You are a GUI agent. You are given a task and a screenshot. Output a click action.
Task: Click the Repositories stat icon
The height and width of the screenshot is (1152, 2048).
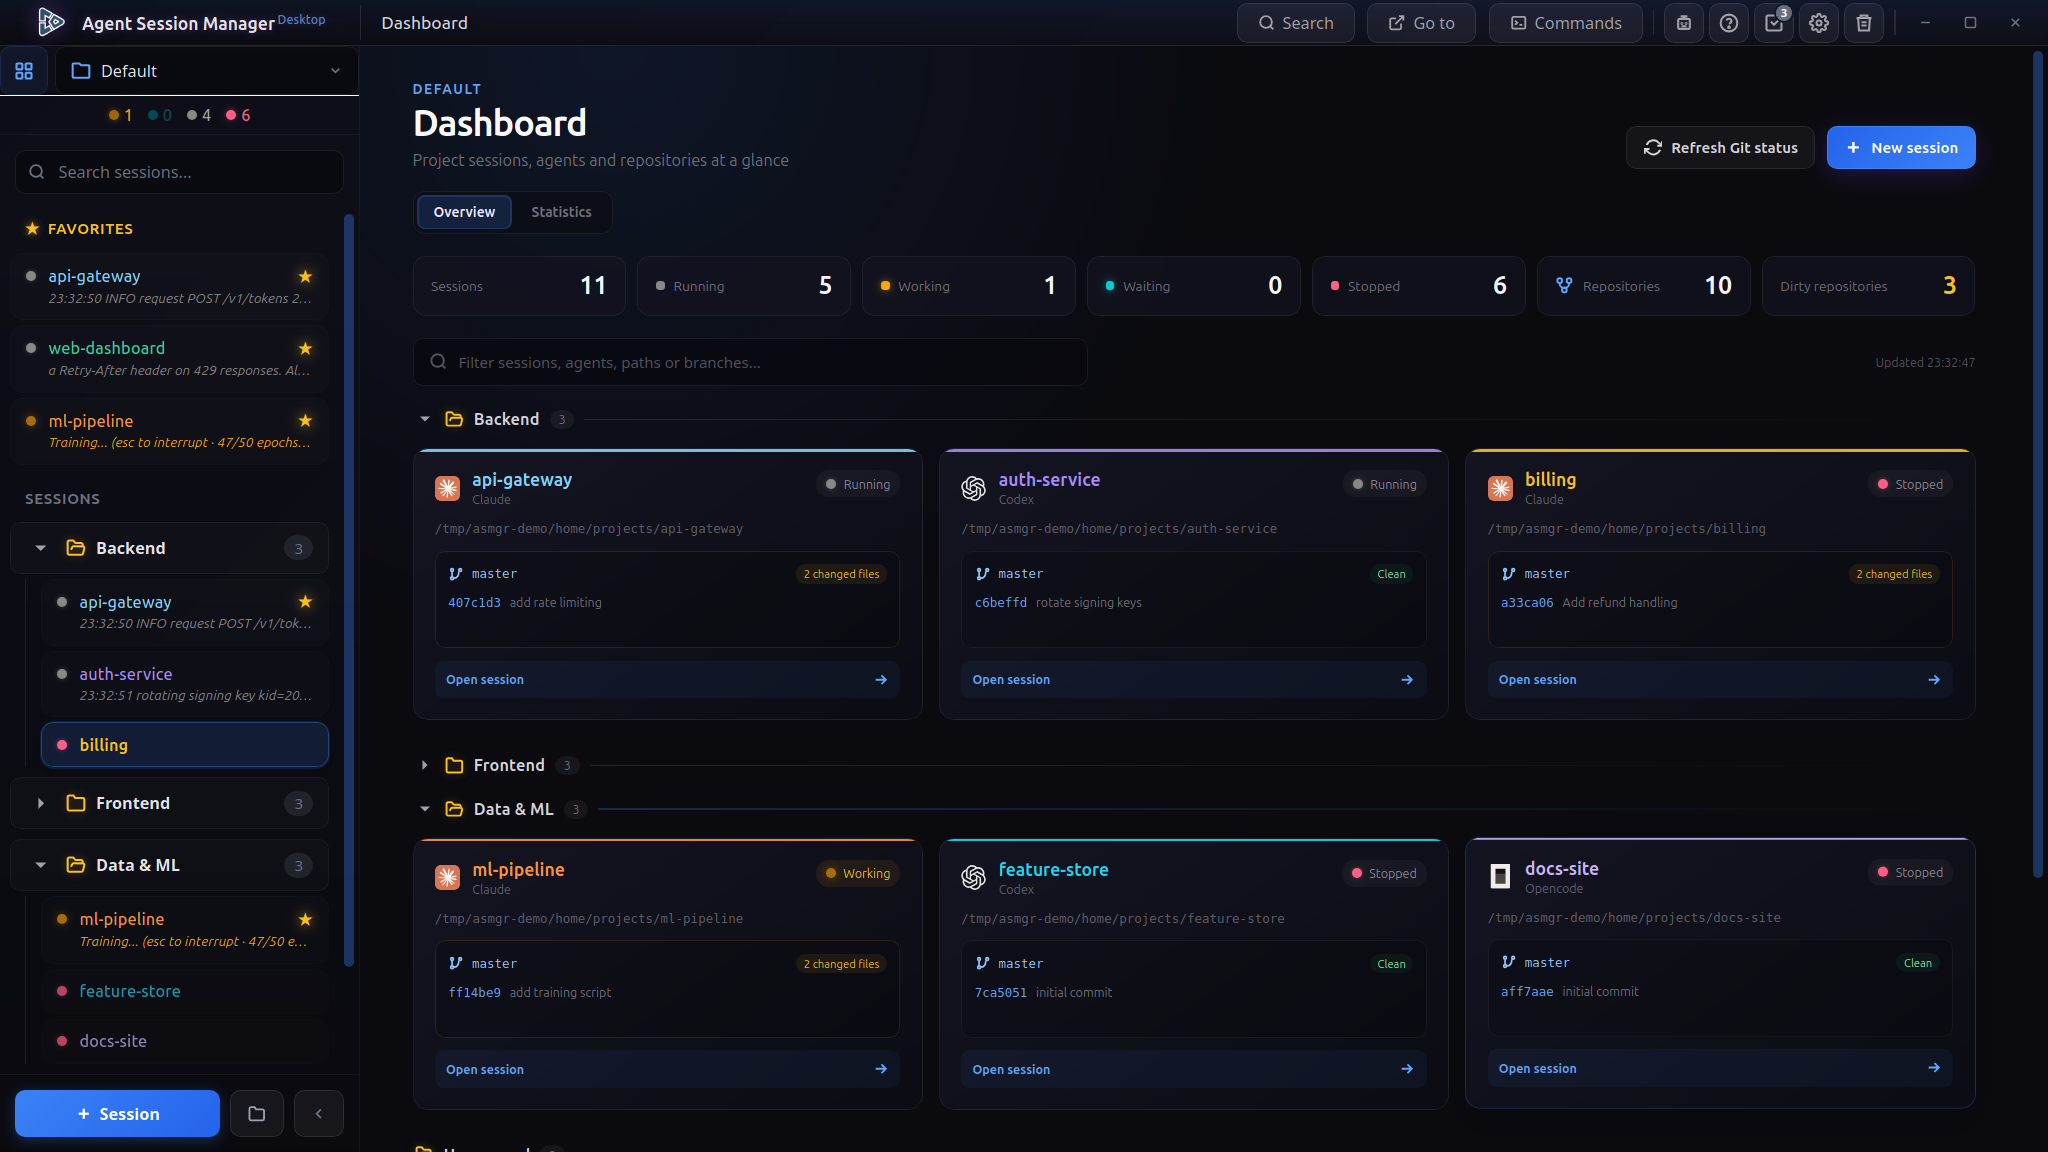[1564, 286]
